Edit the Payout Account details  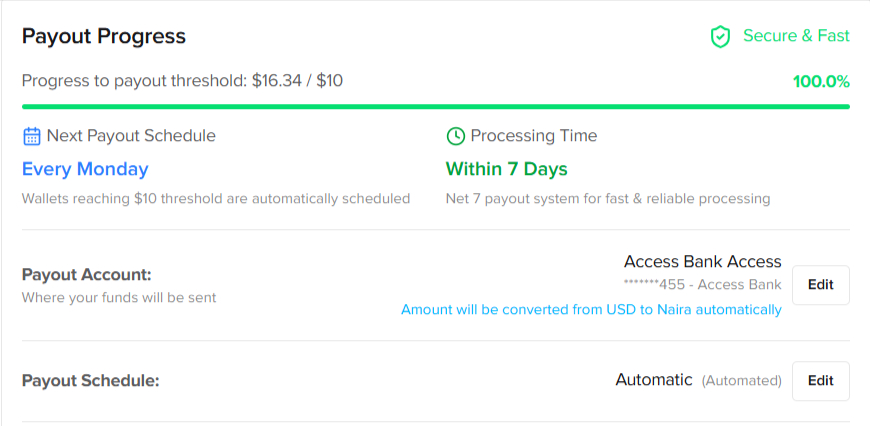pos(820,285)
